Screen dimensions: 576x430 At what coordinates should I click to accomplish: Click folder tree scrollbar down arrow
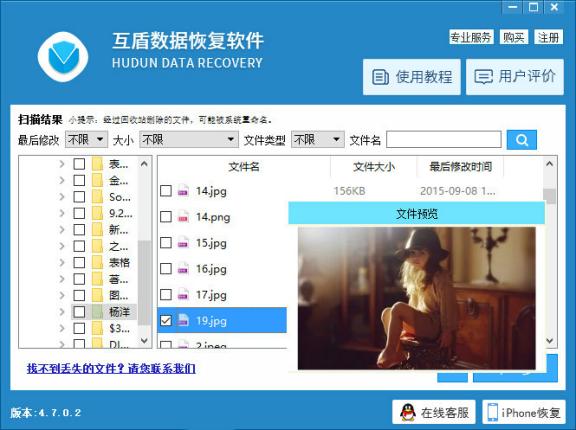(144, 341)
